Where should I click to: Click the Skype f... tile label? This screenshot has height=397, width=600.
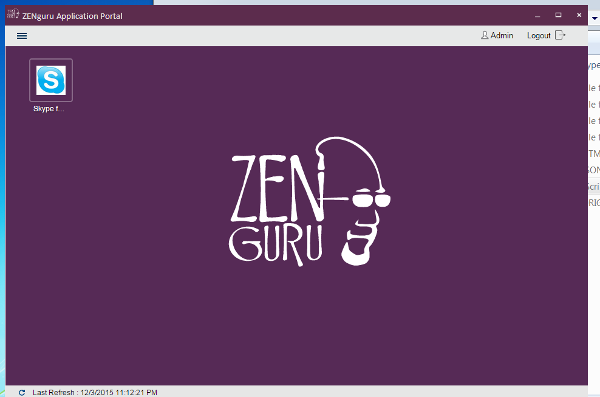pos(49,109)
